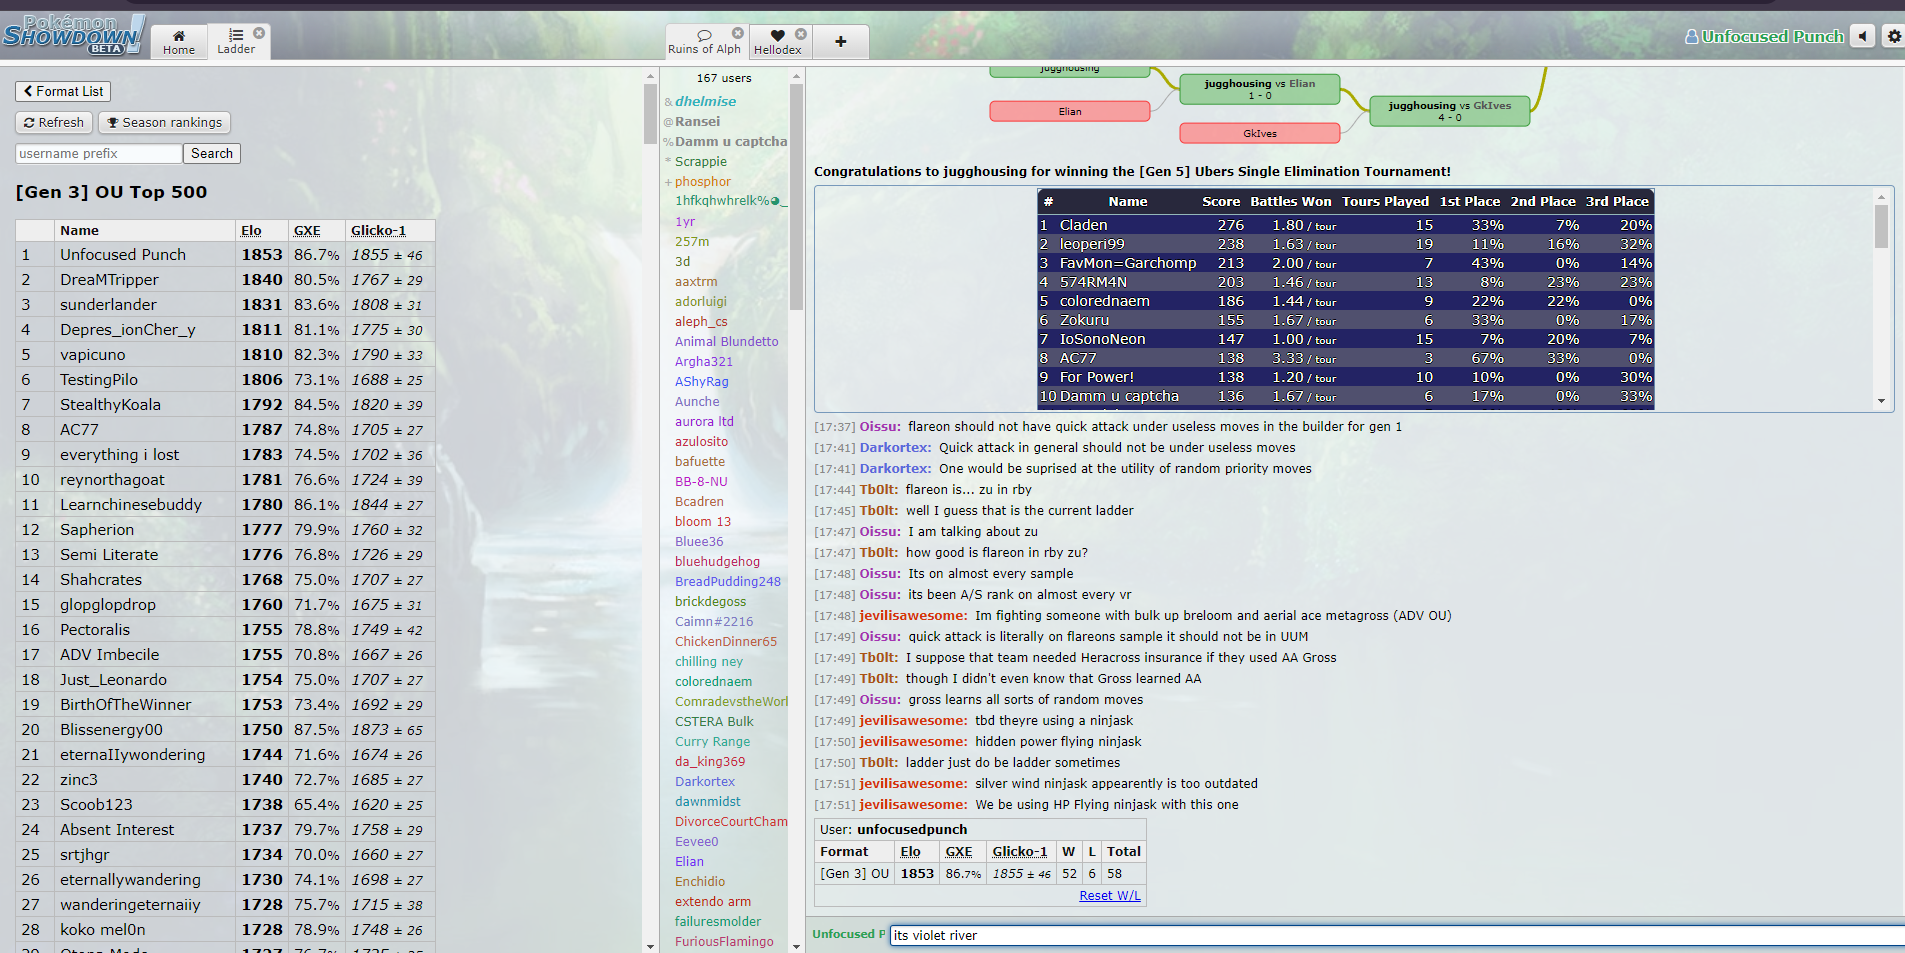Click the plus icon to join a room
Viewport: 1905px width, 953px height.
(x=840, y=41)
